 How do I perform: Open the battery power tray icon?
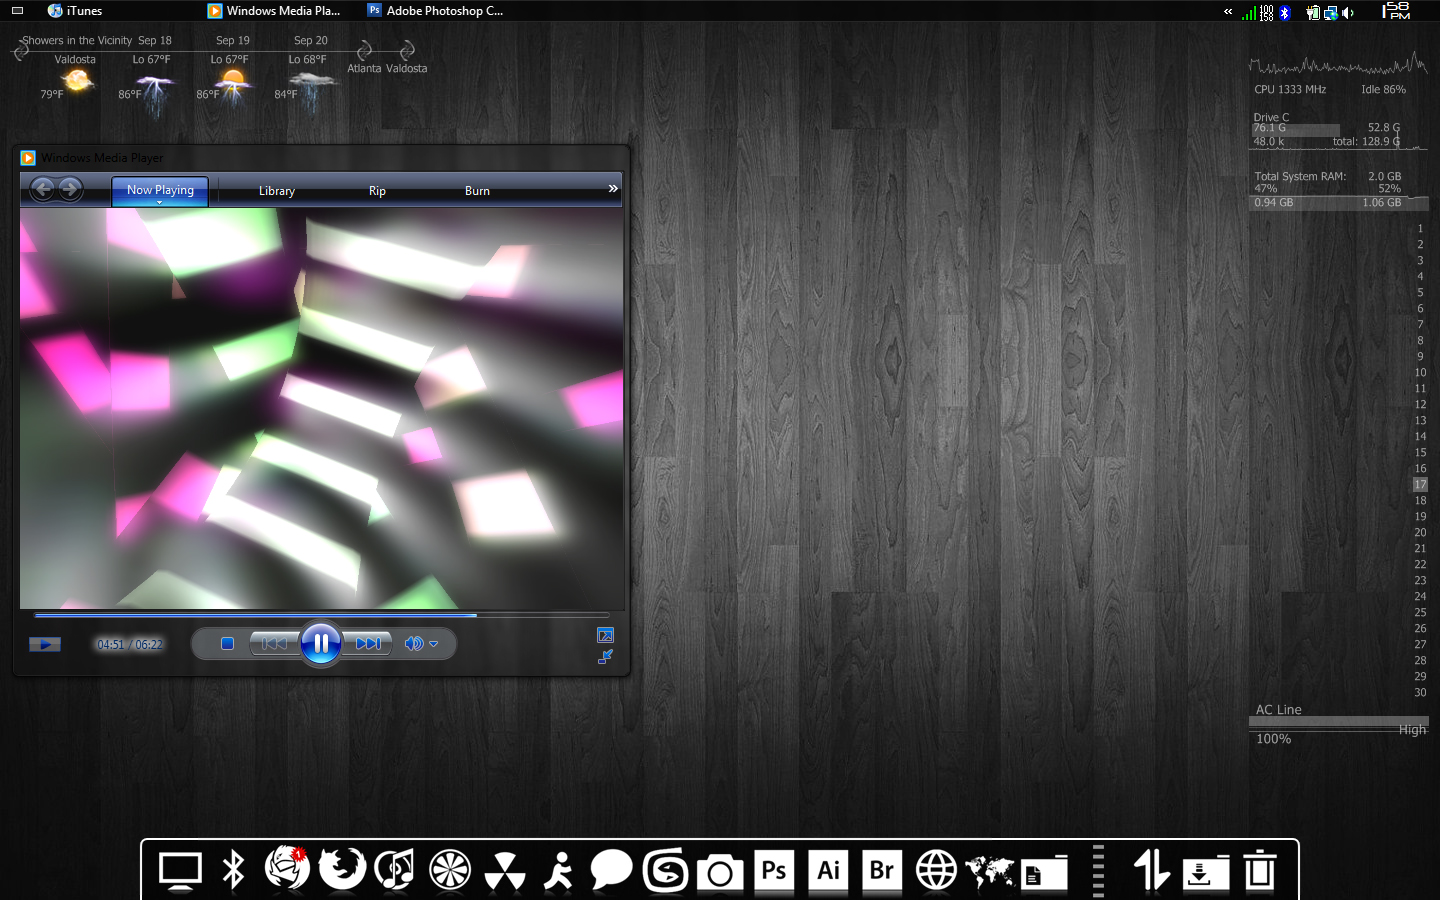(x=1313, y=12)
